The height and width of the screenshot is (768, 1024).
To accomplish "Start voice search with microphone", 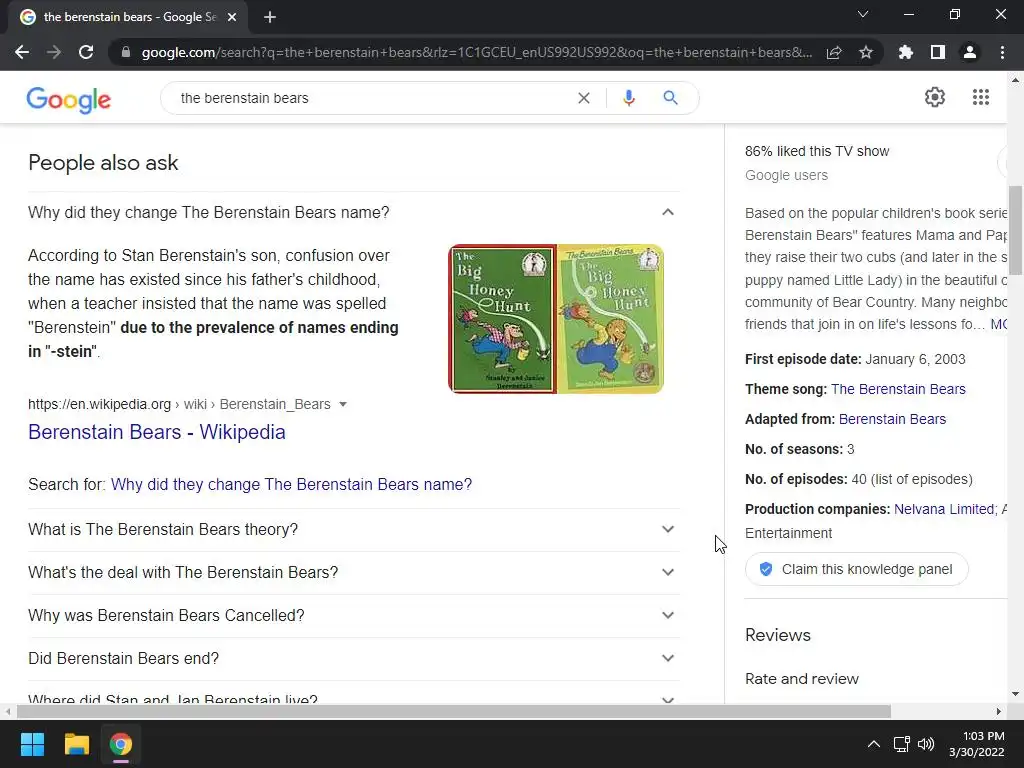I will [x=629, y=98].
